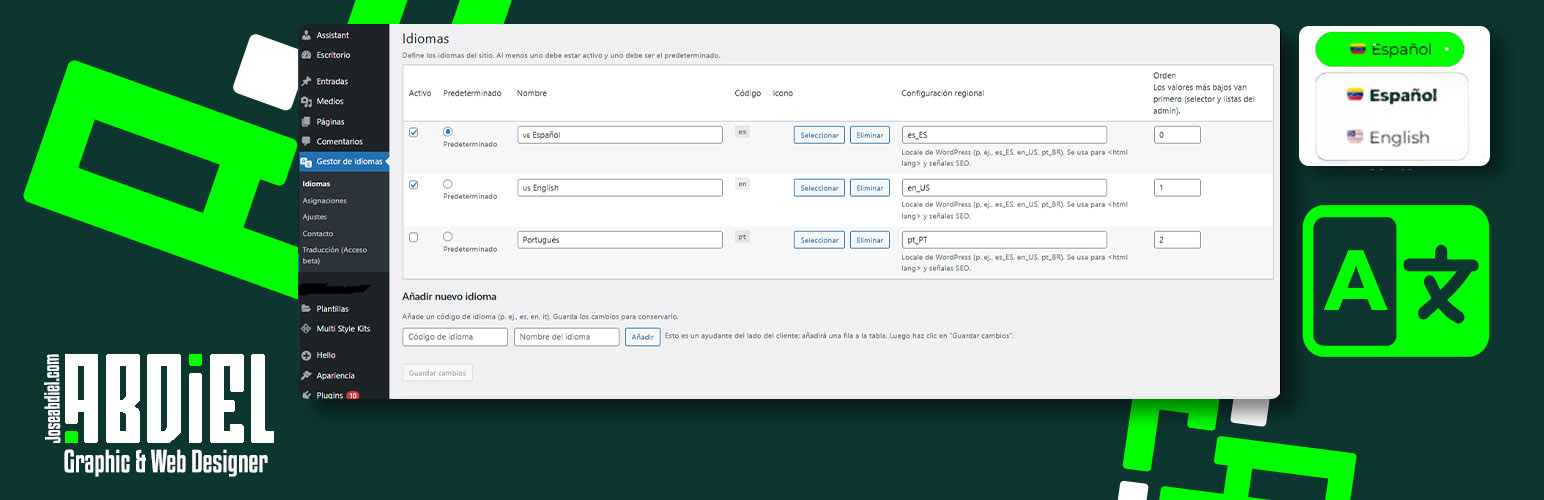
Task: Open the Apariencia brush icon
Action: pyautogui.click(x=306, y=375)
